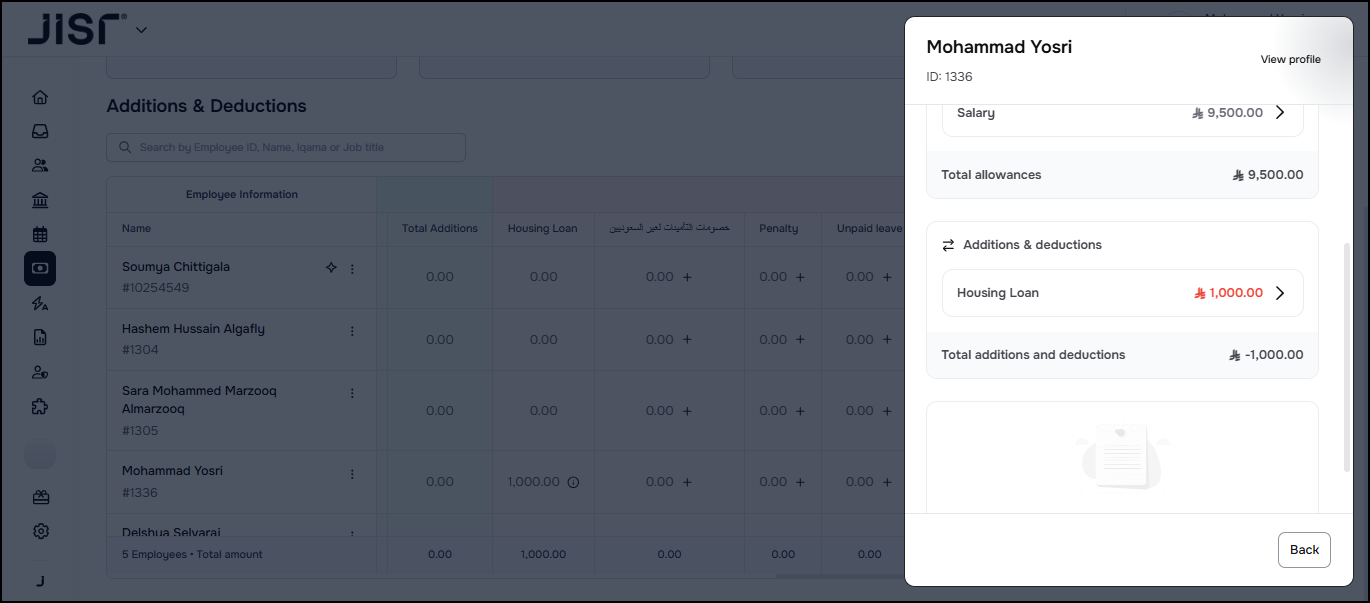Open the employees people icon in sidebar
Screen dimensions: 1370x603
(x=40, y=166)
